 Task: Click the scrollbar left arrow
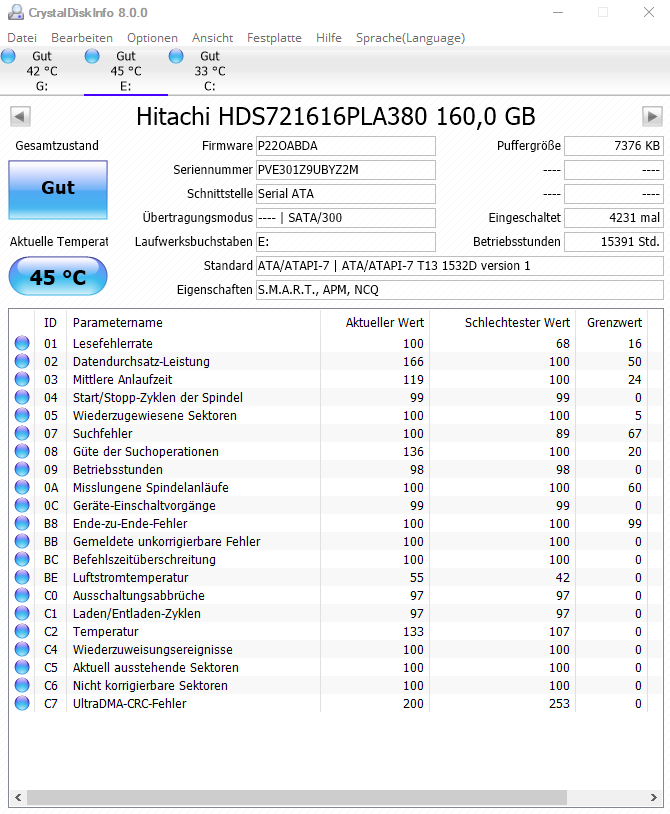pos(18,797)
